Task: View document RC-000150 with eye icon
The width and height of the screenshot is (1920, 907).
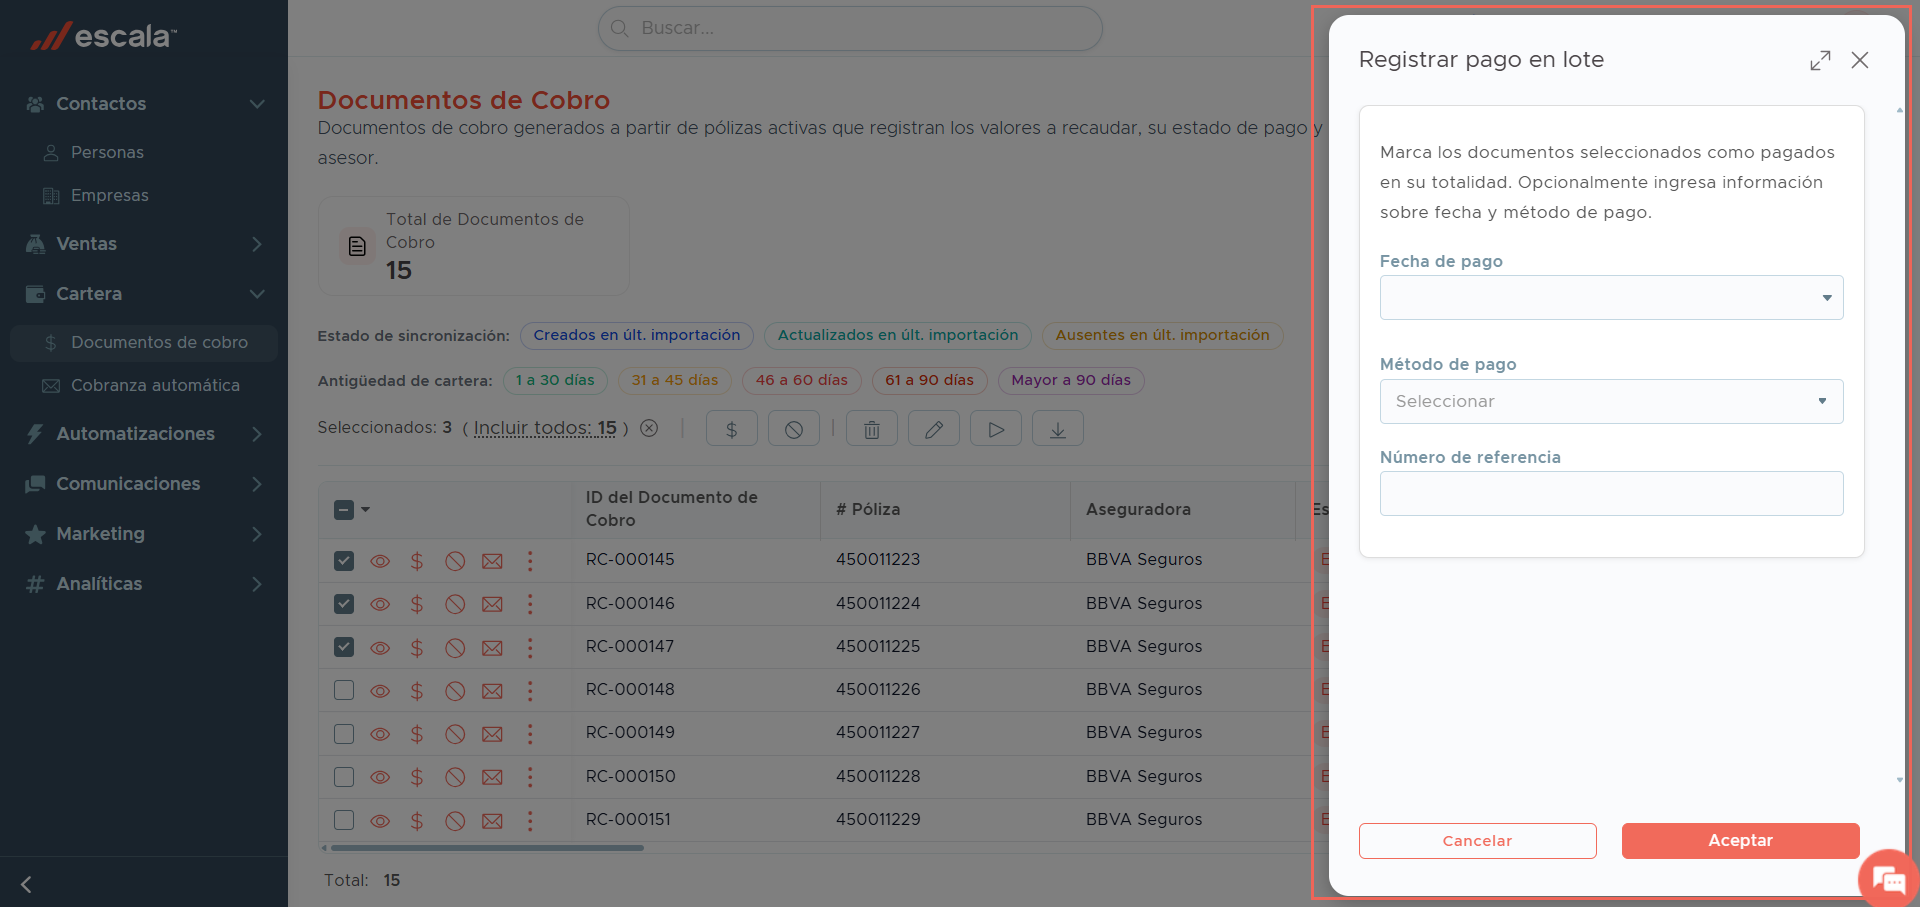Action: (x=380, y=777)
